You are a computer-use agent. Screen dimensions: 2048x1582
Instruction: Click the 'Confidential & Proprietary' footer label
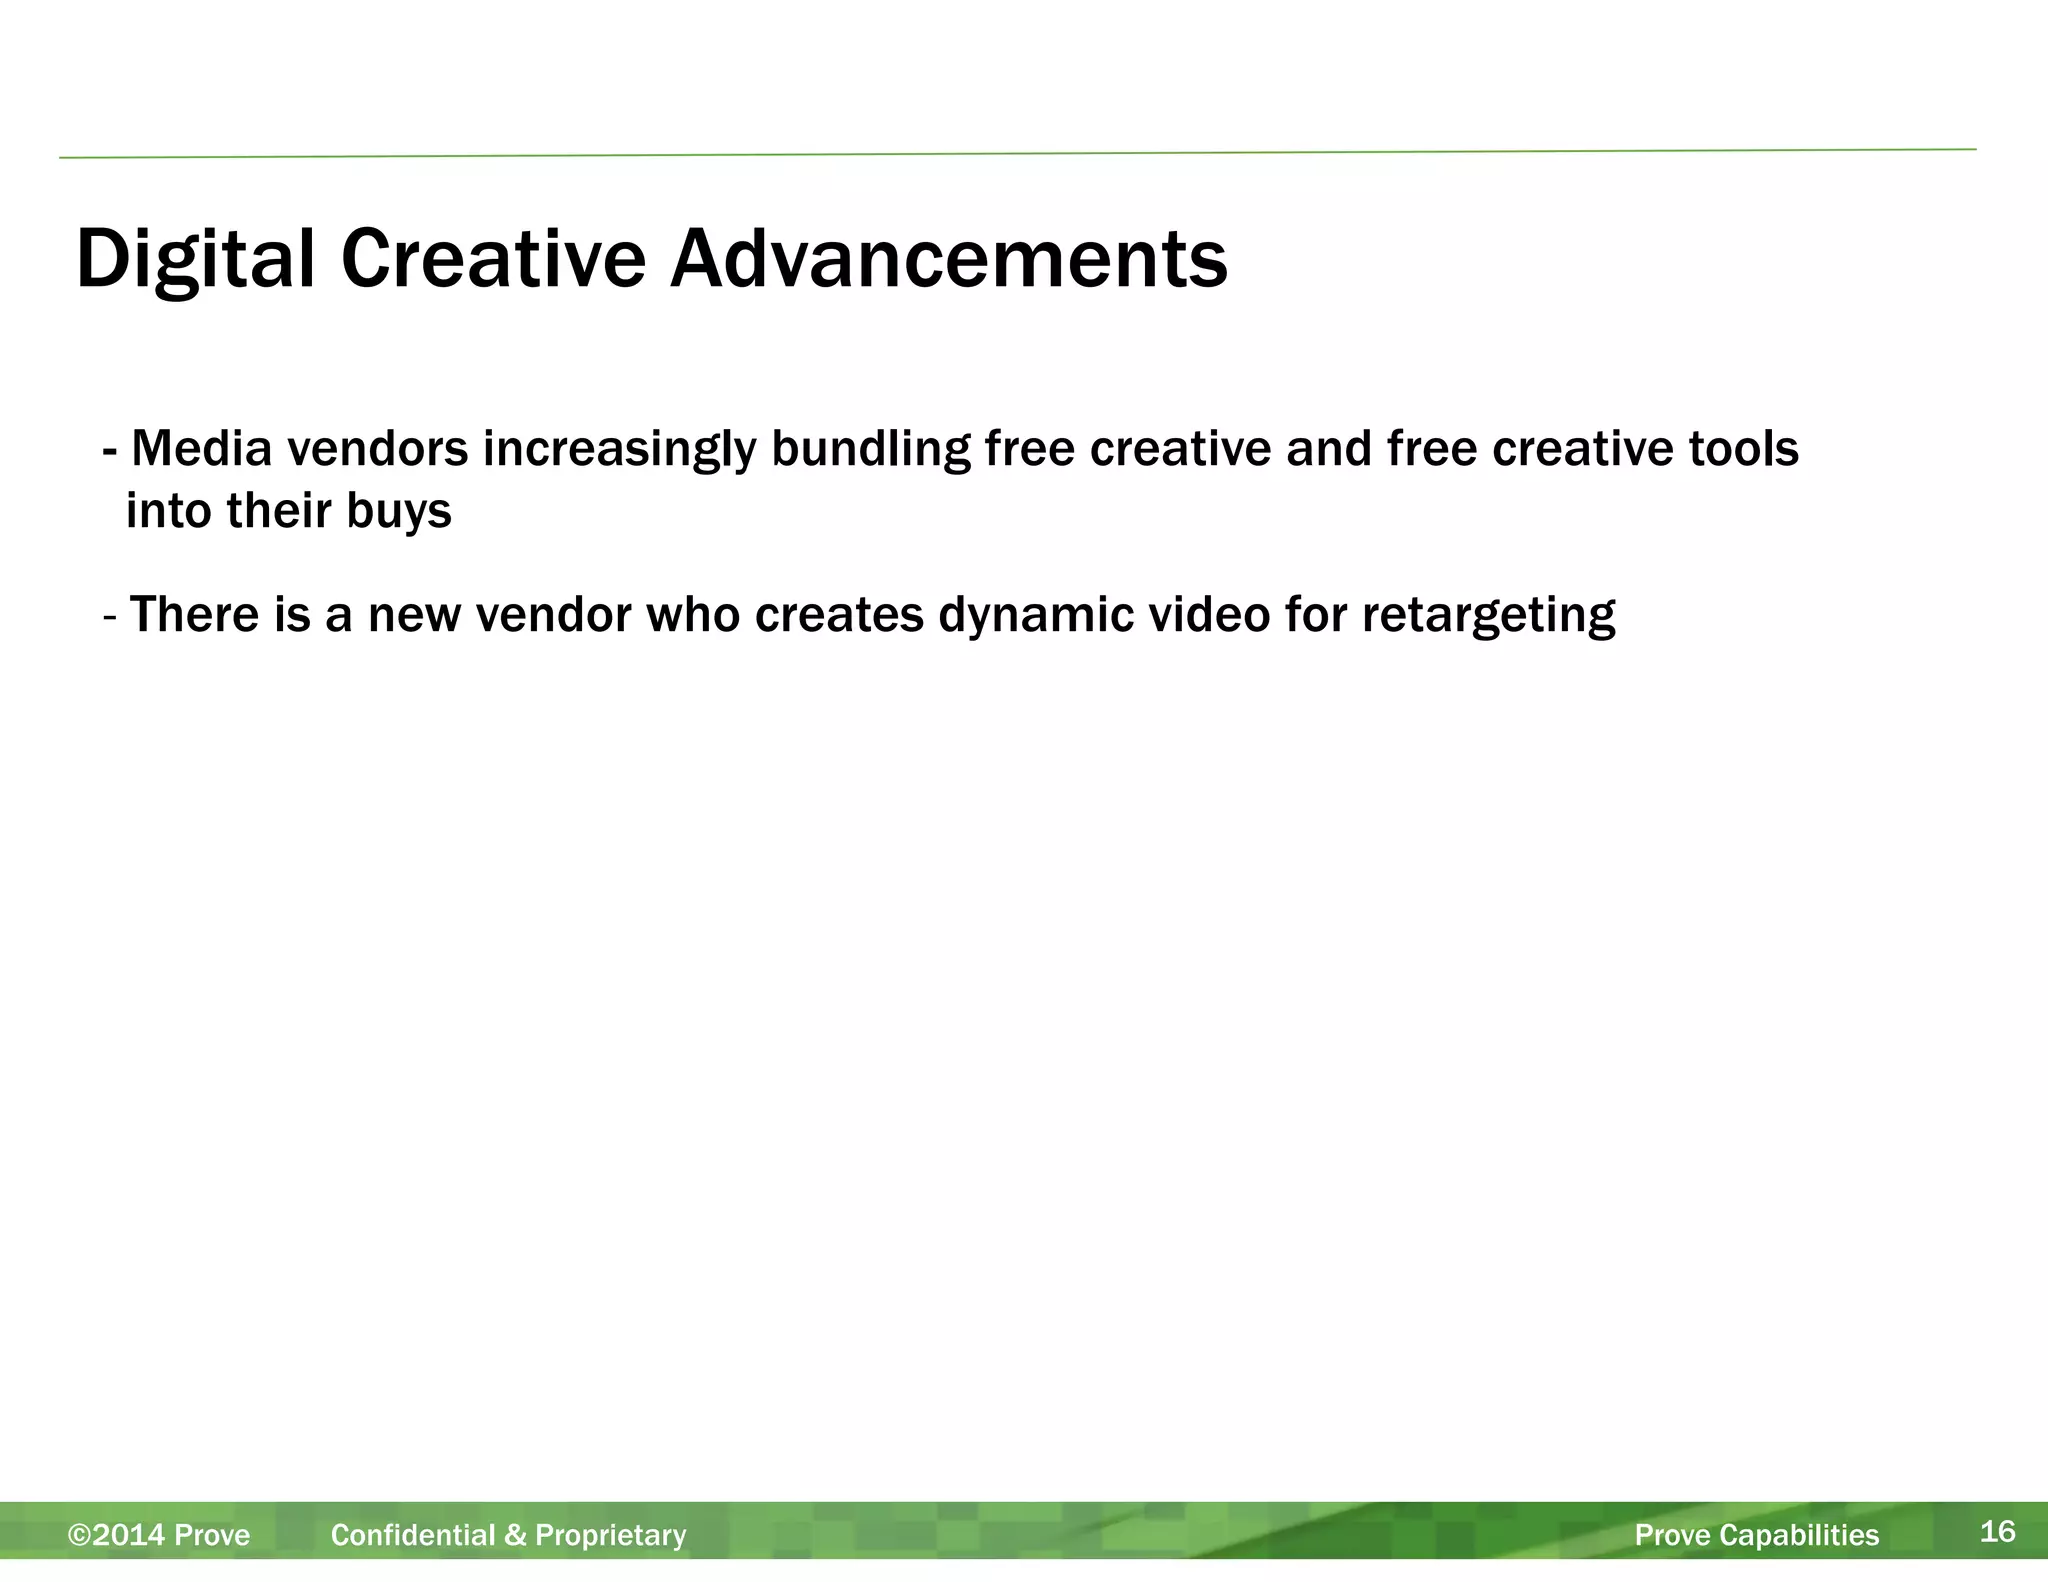click(509, 1535)
